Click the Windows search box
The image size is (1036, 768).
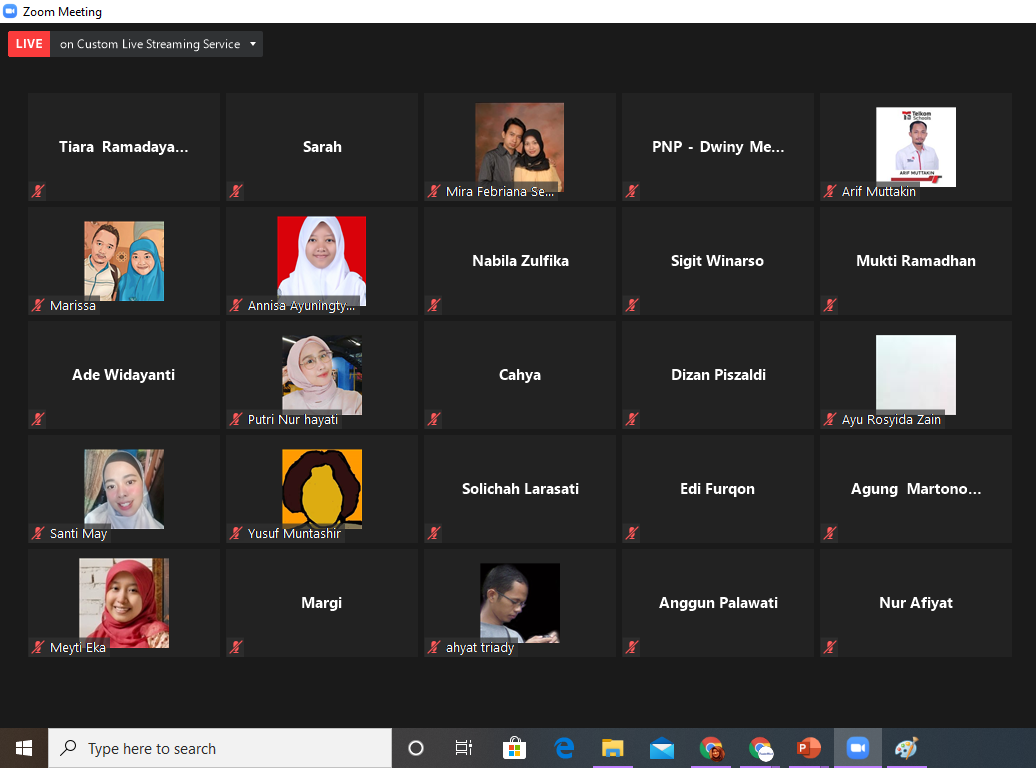[220, 748]
